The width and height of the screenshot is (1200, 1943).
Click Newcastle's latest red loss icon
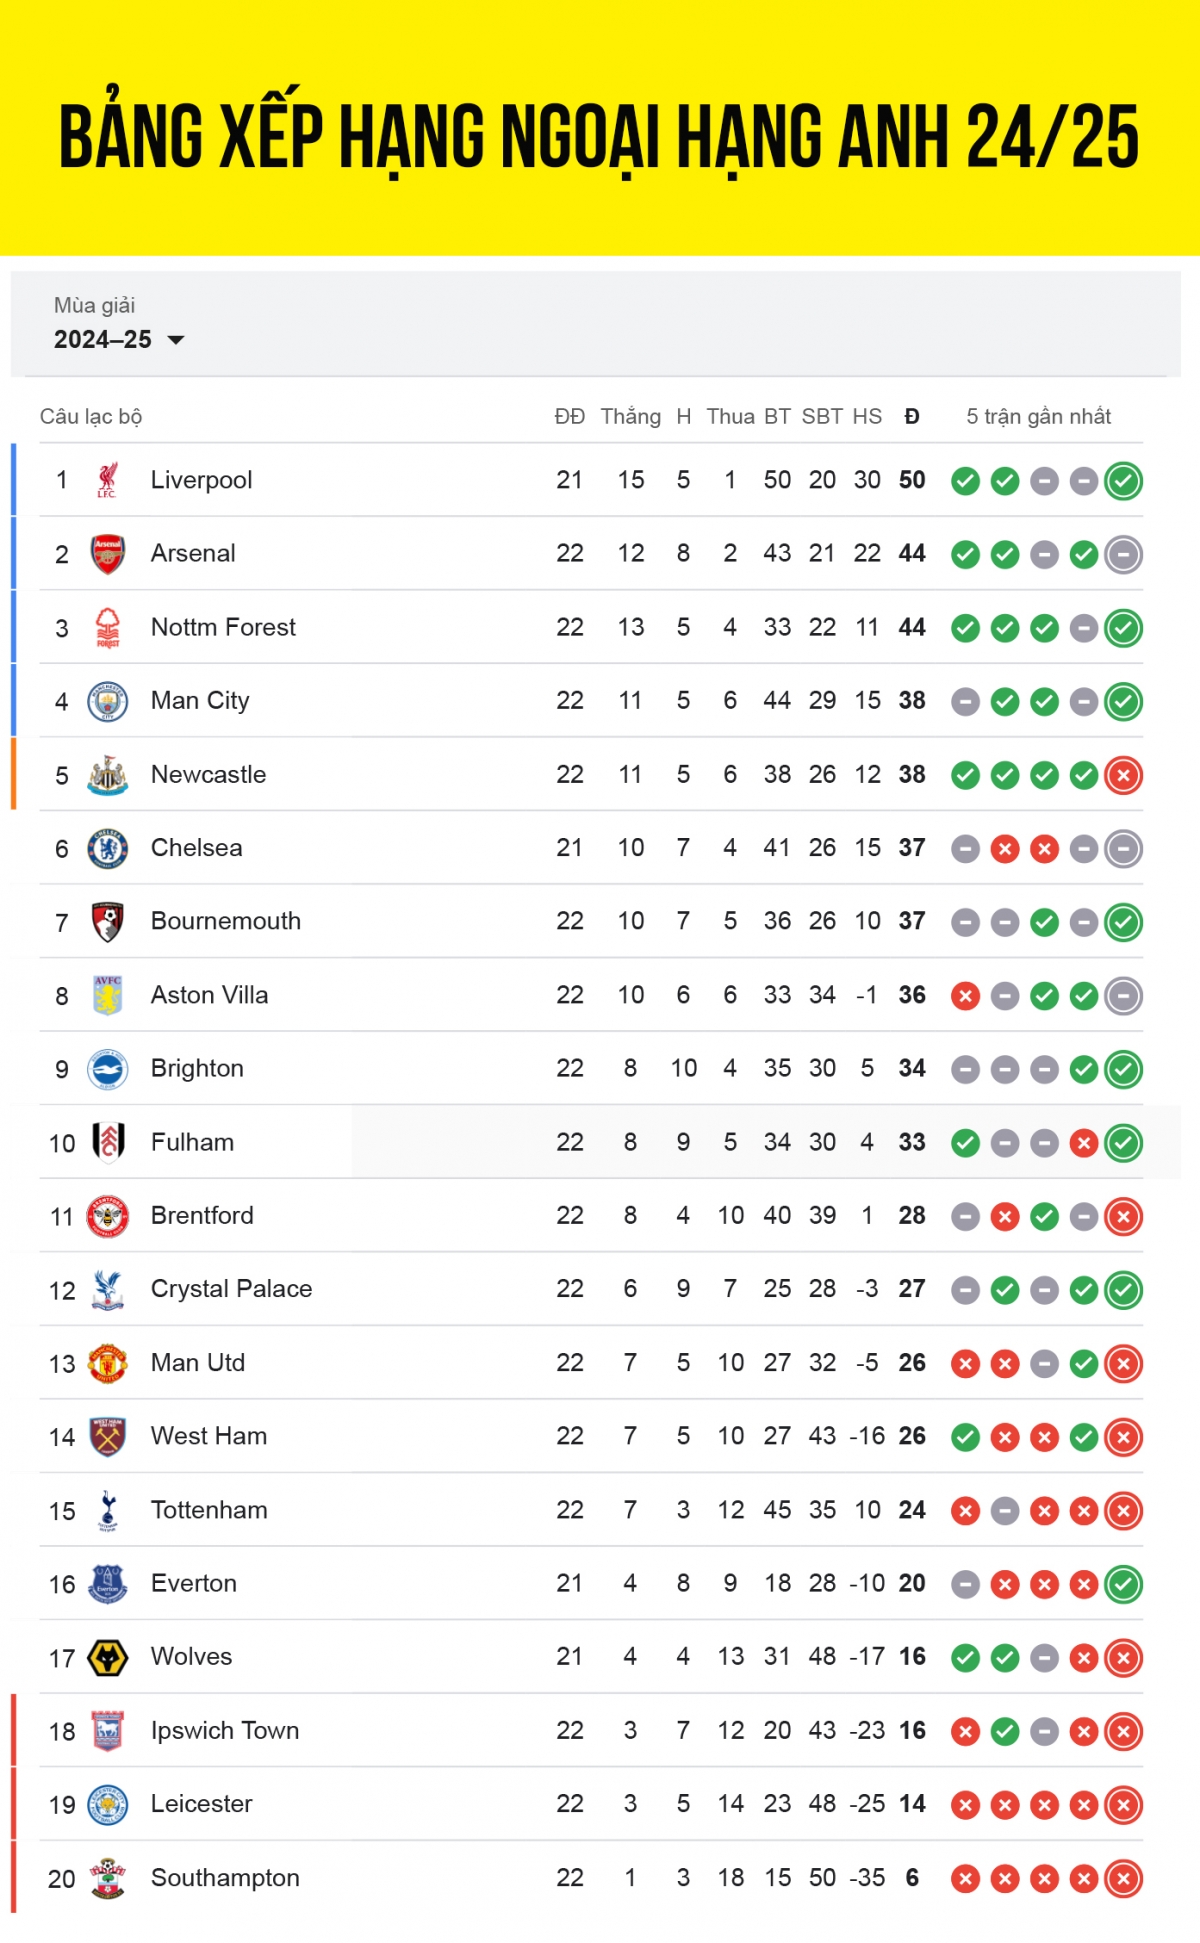(x=1123, y=775)
